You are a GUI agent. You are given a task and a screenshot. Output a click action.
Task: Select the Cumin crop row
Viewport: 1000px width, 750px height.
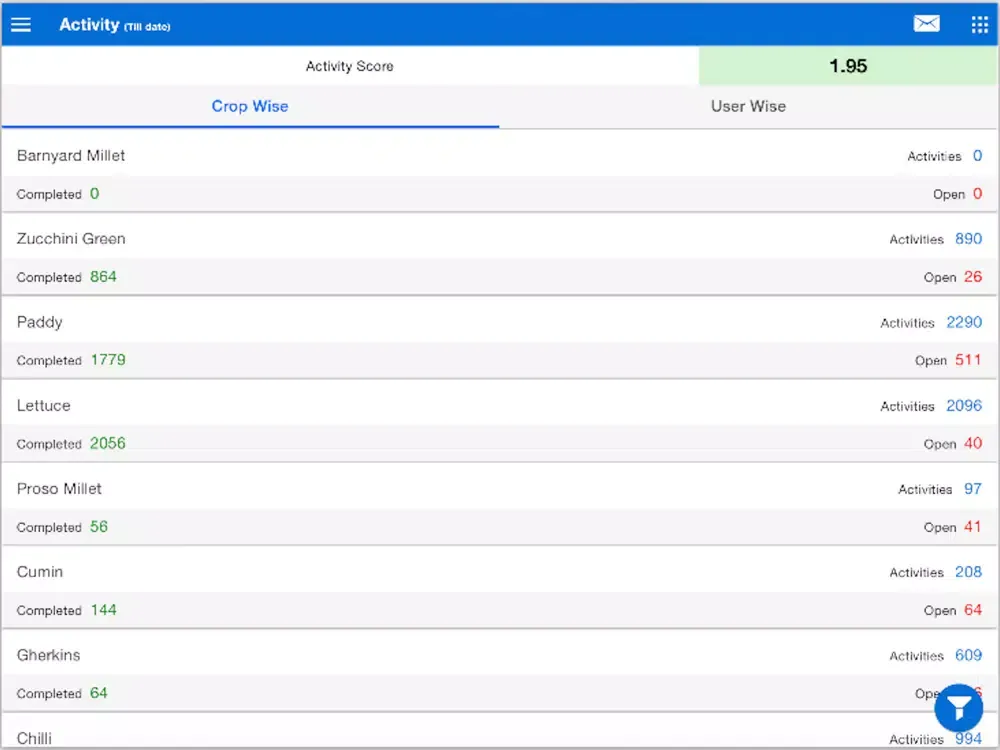[500, 587]
